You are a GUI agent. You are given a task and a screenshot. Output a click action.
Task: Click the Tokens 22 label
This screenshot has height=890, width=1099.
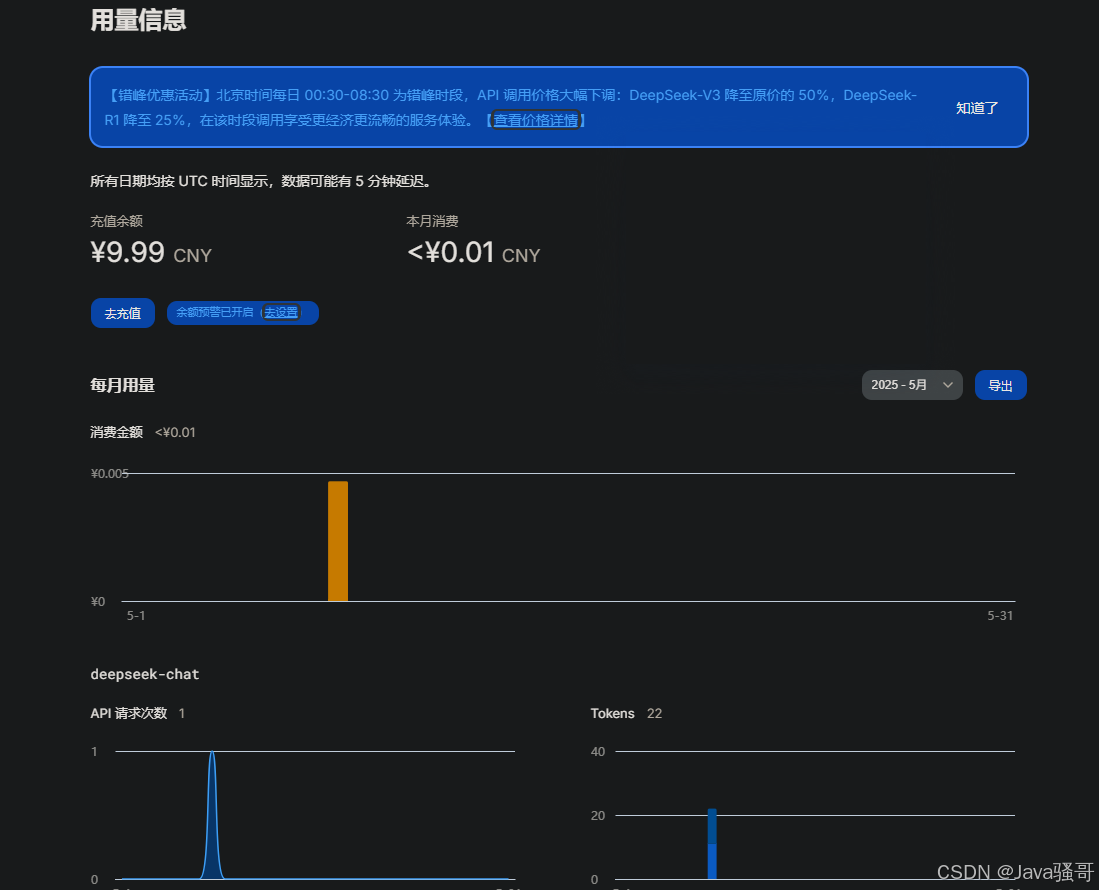(x=626, y=713)
